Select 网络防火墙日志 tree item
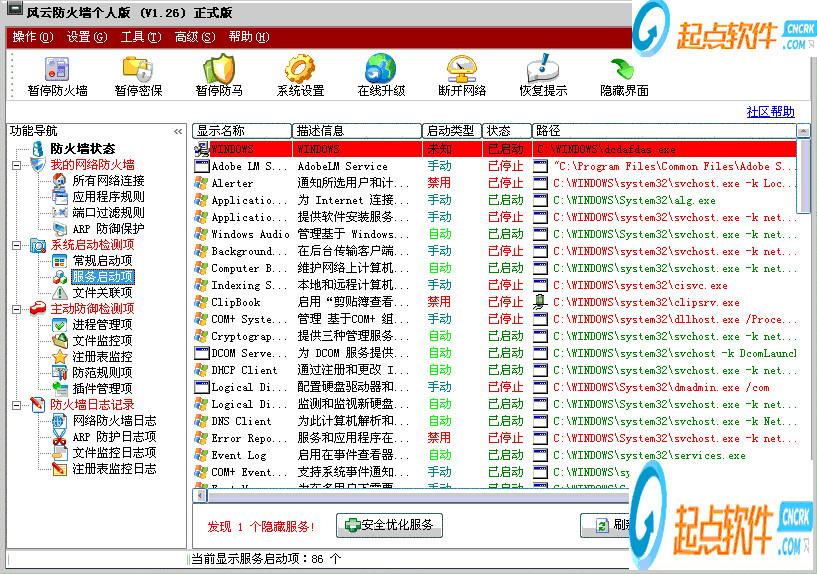The height and width of the screenshot is (574, 817). tap(114, 421)
